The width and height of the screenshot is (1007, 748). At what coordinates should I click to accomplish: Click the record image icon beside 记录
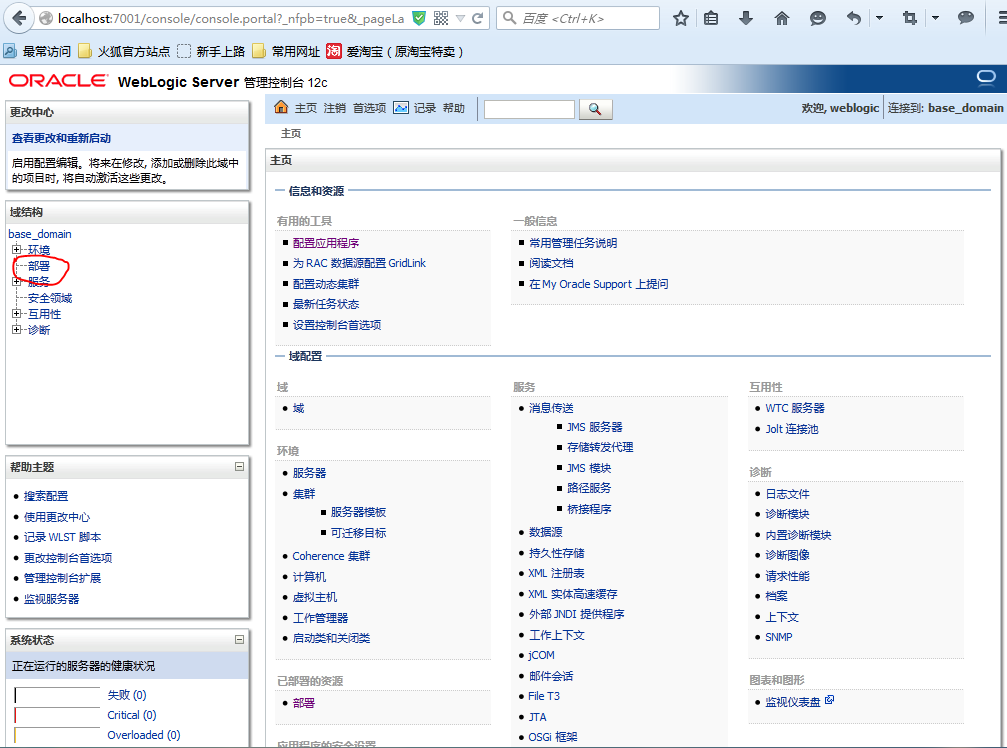coord(401,107)
